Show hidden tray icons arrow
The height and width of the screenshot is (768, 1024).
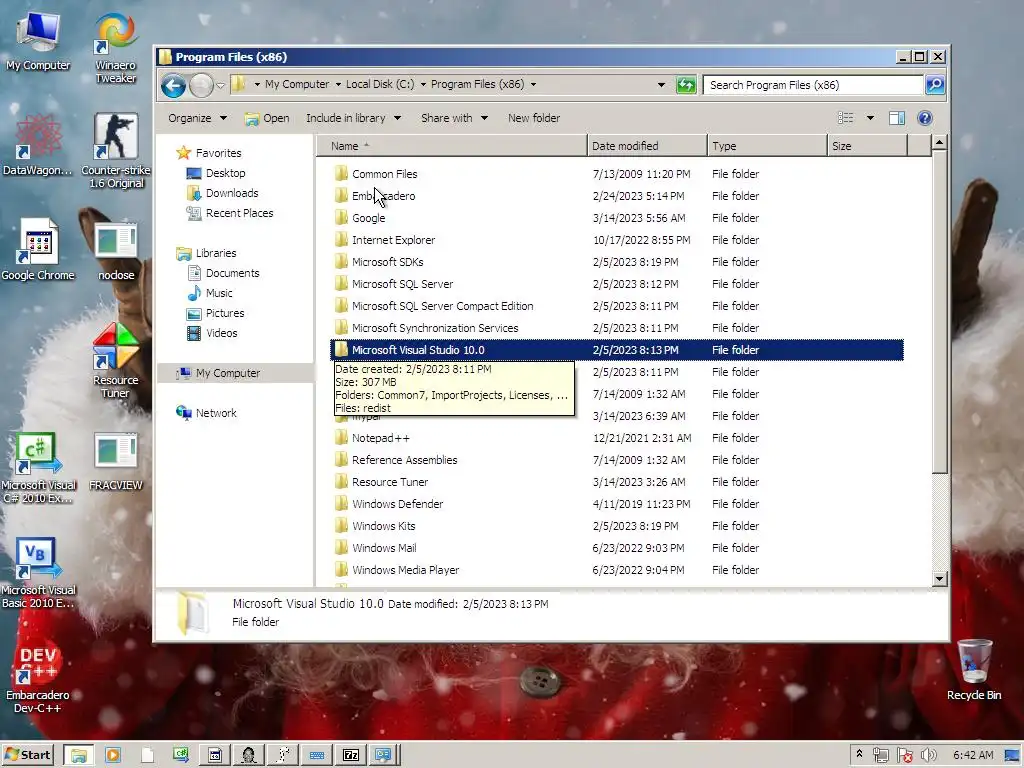[x=859, y=754]
